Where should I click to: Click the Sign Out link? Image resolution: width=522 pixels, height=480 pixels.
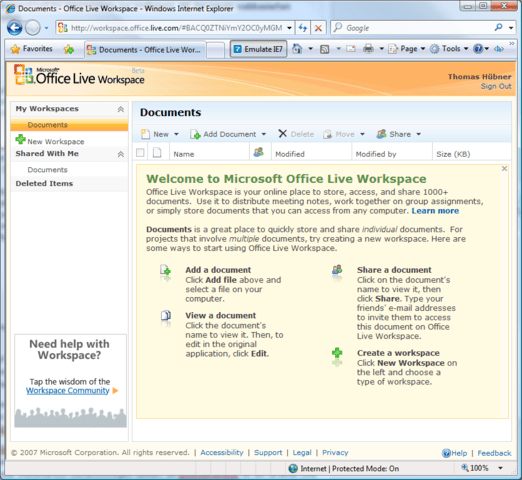tap(496, 86)
